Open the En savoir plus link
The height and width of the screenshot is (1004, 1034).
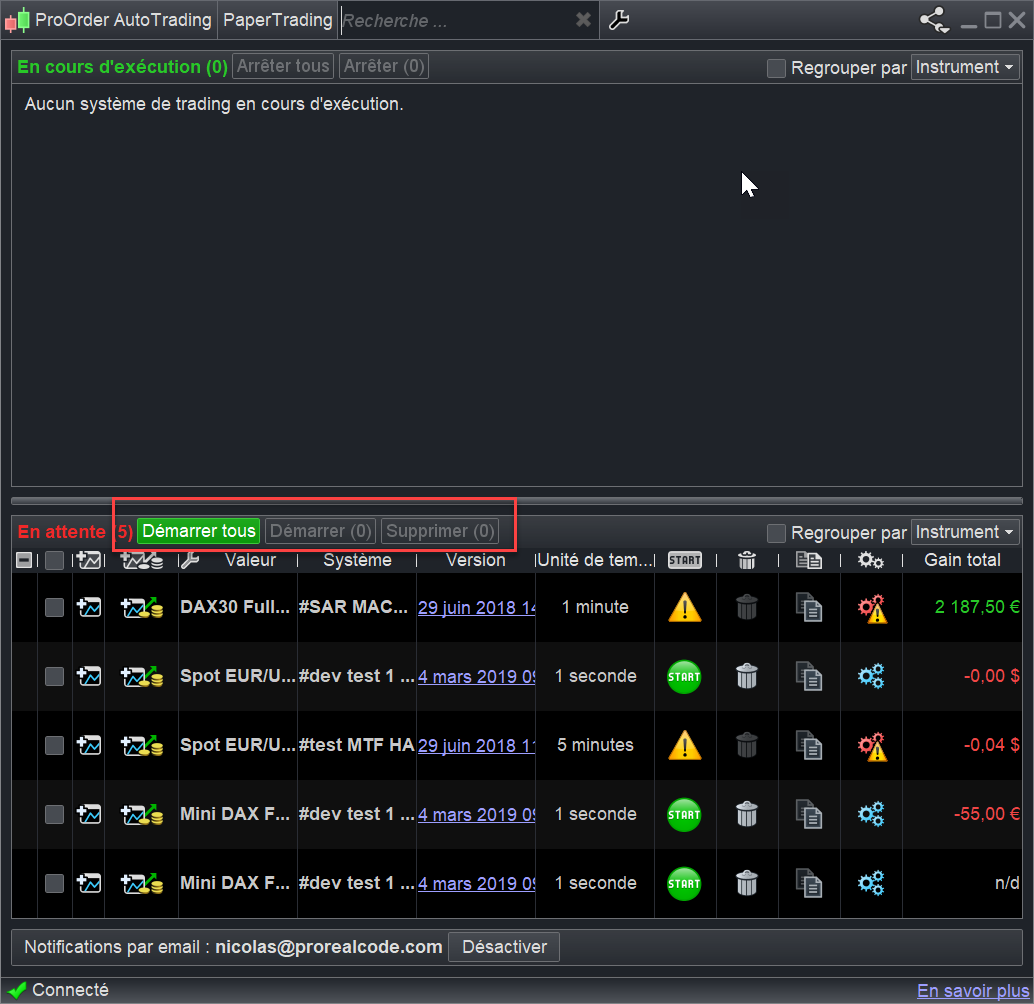[x=973, y=991]
